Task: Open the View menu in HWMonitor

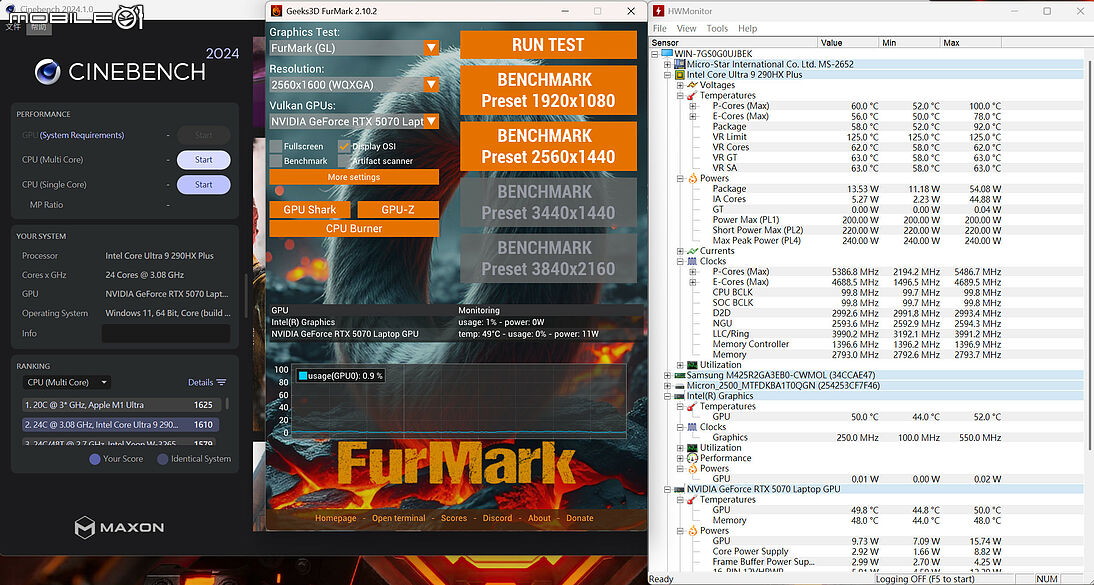Action: (687, 29)
